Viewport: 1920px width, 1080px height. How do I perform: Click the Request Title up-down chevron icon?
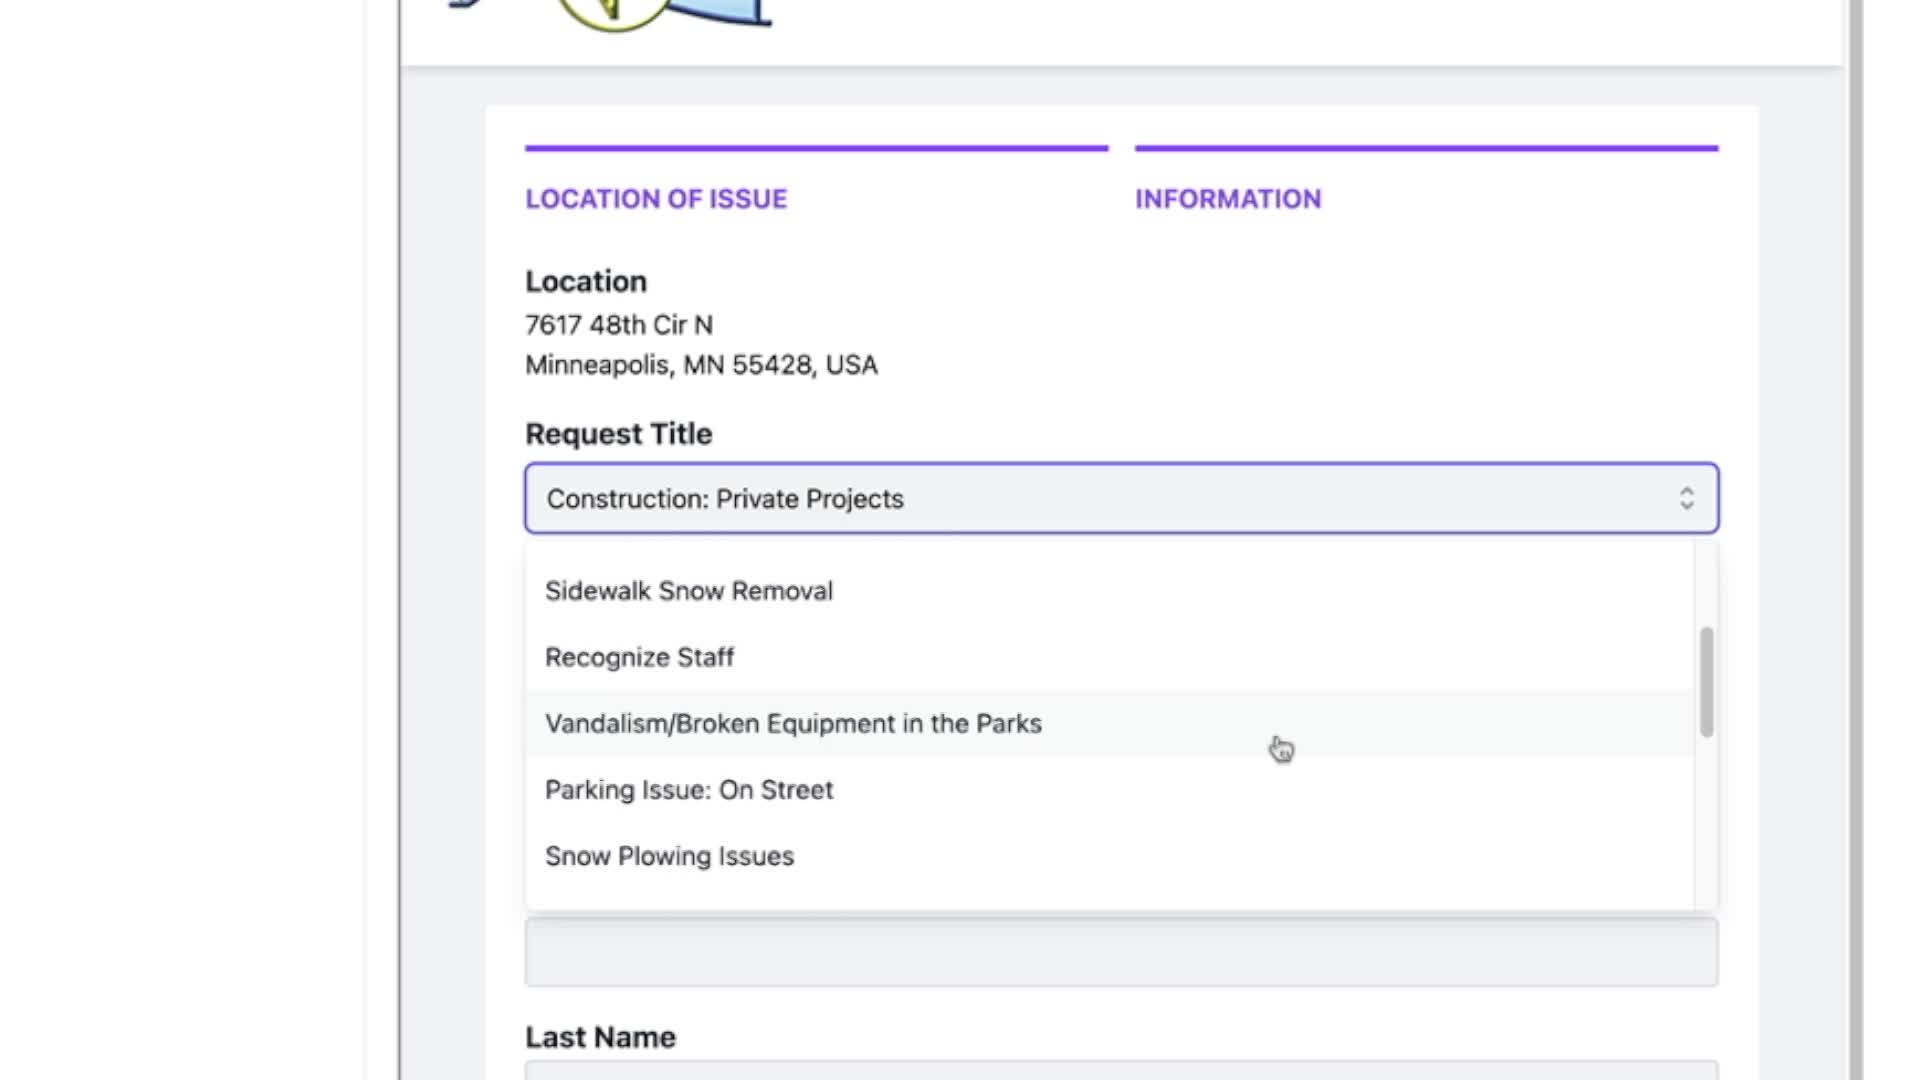pos(1686,498)
